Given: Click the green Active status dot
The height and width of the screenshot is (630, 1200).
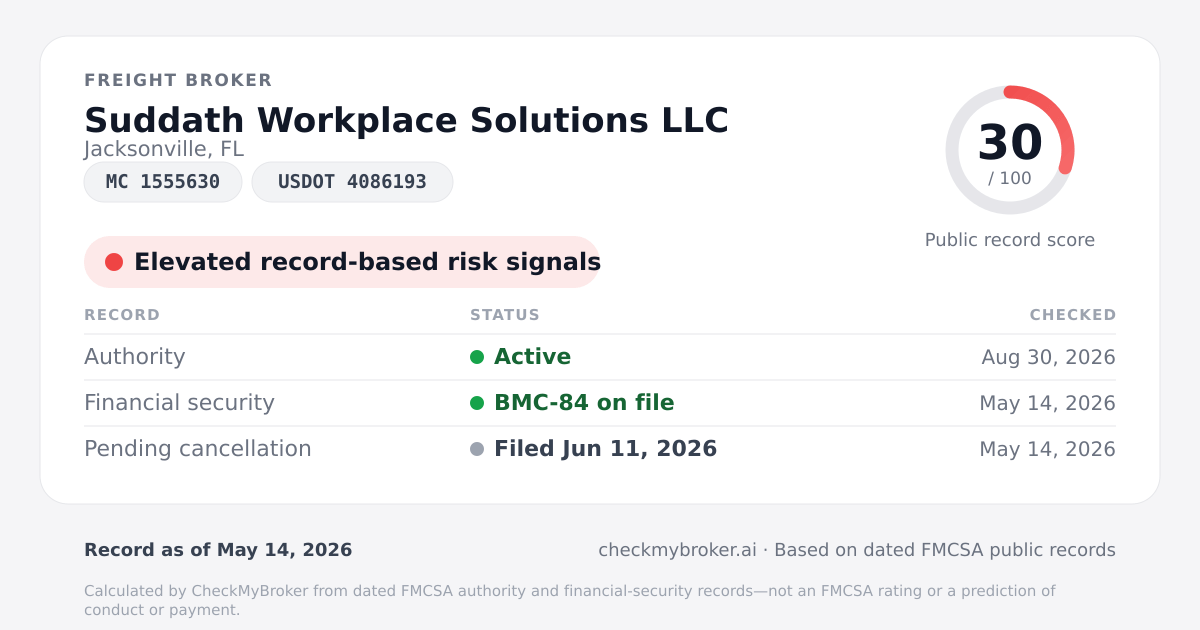Looking at the screenshot, I should [477, 357].
